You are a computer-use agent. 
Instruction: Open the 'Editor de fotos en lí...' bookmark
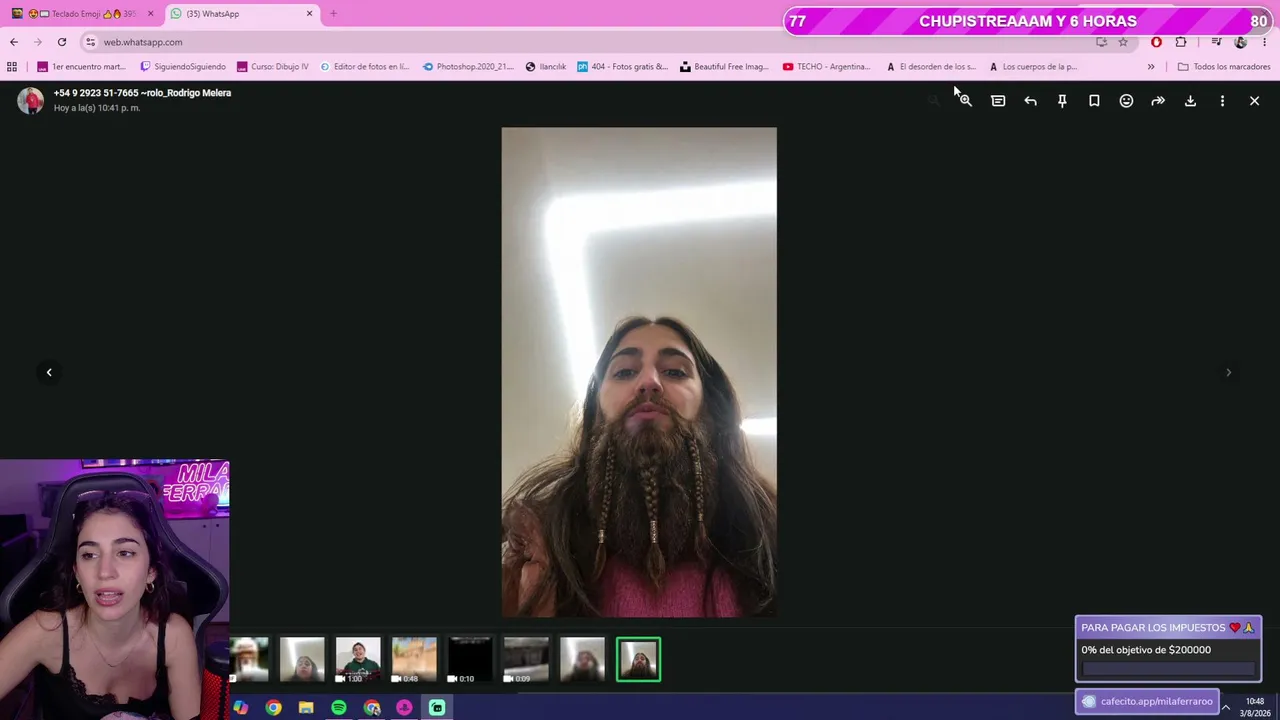click(364, 67)
